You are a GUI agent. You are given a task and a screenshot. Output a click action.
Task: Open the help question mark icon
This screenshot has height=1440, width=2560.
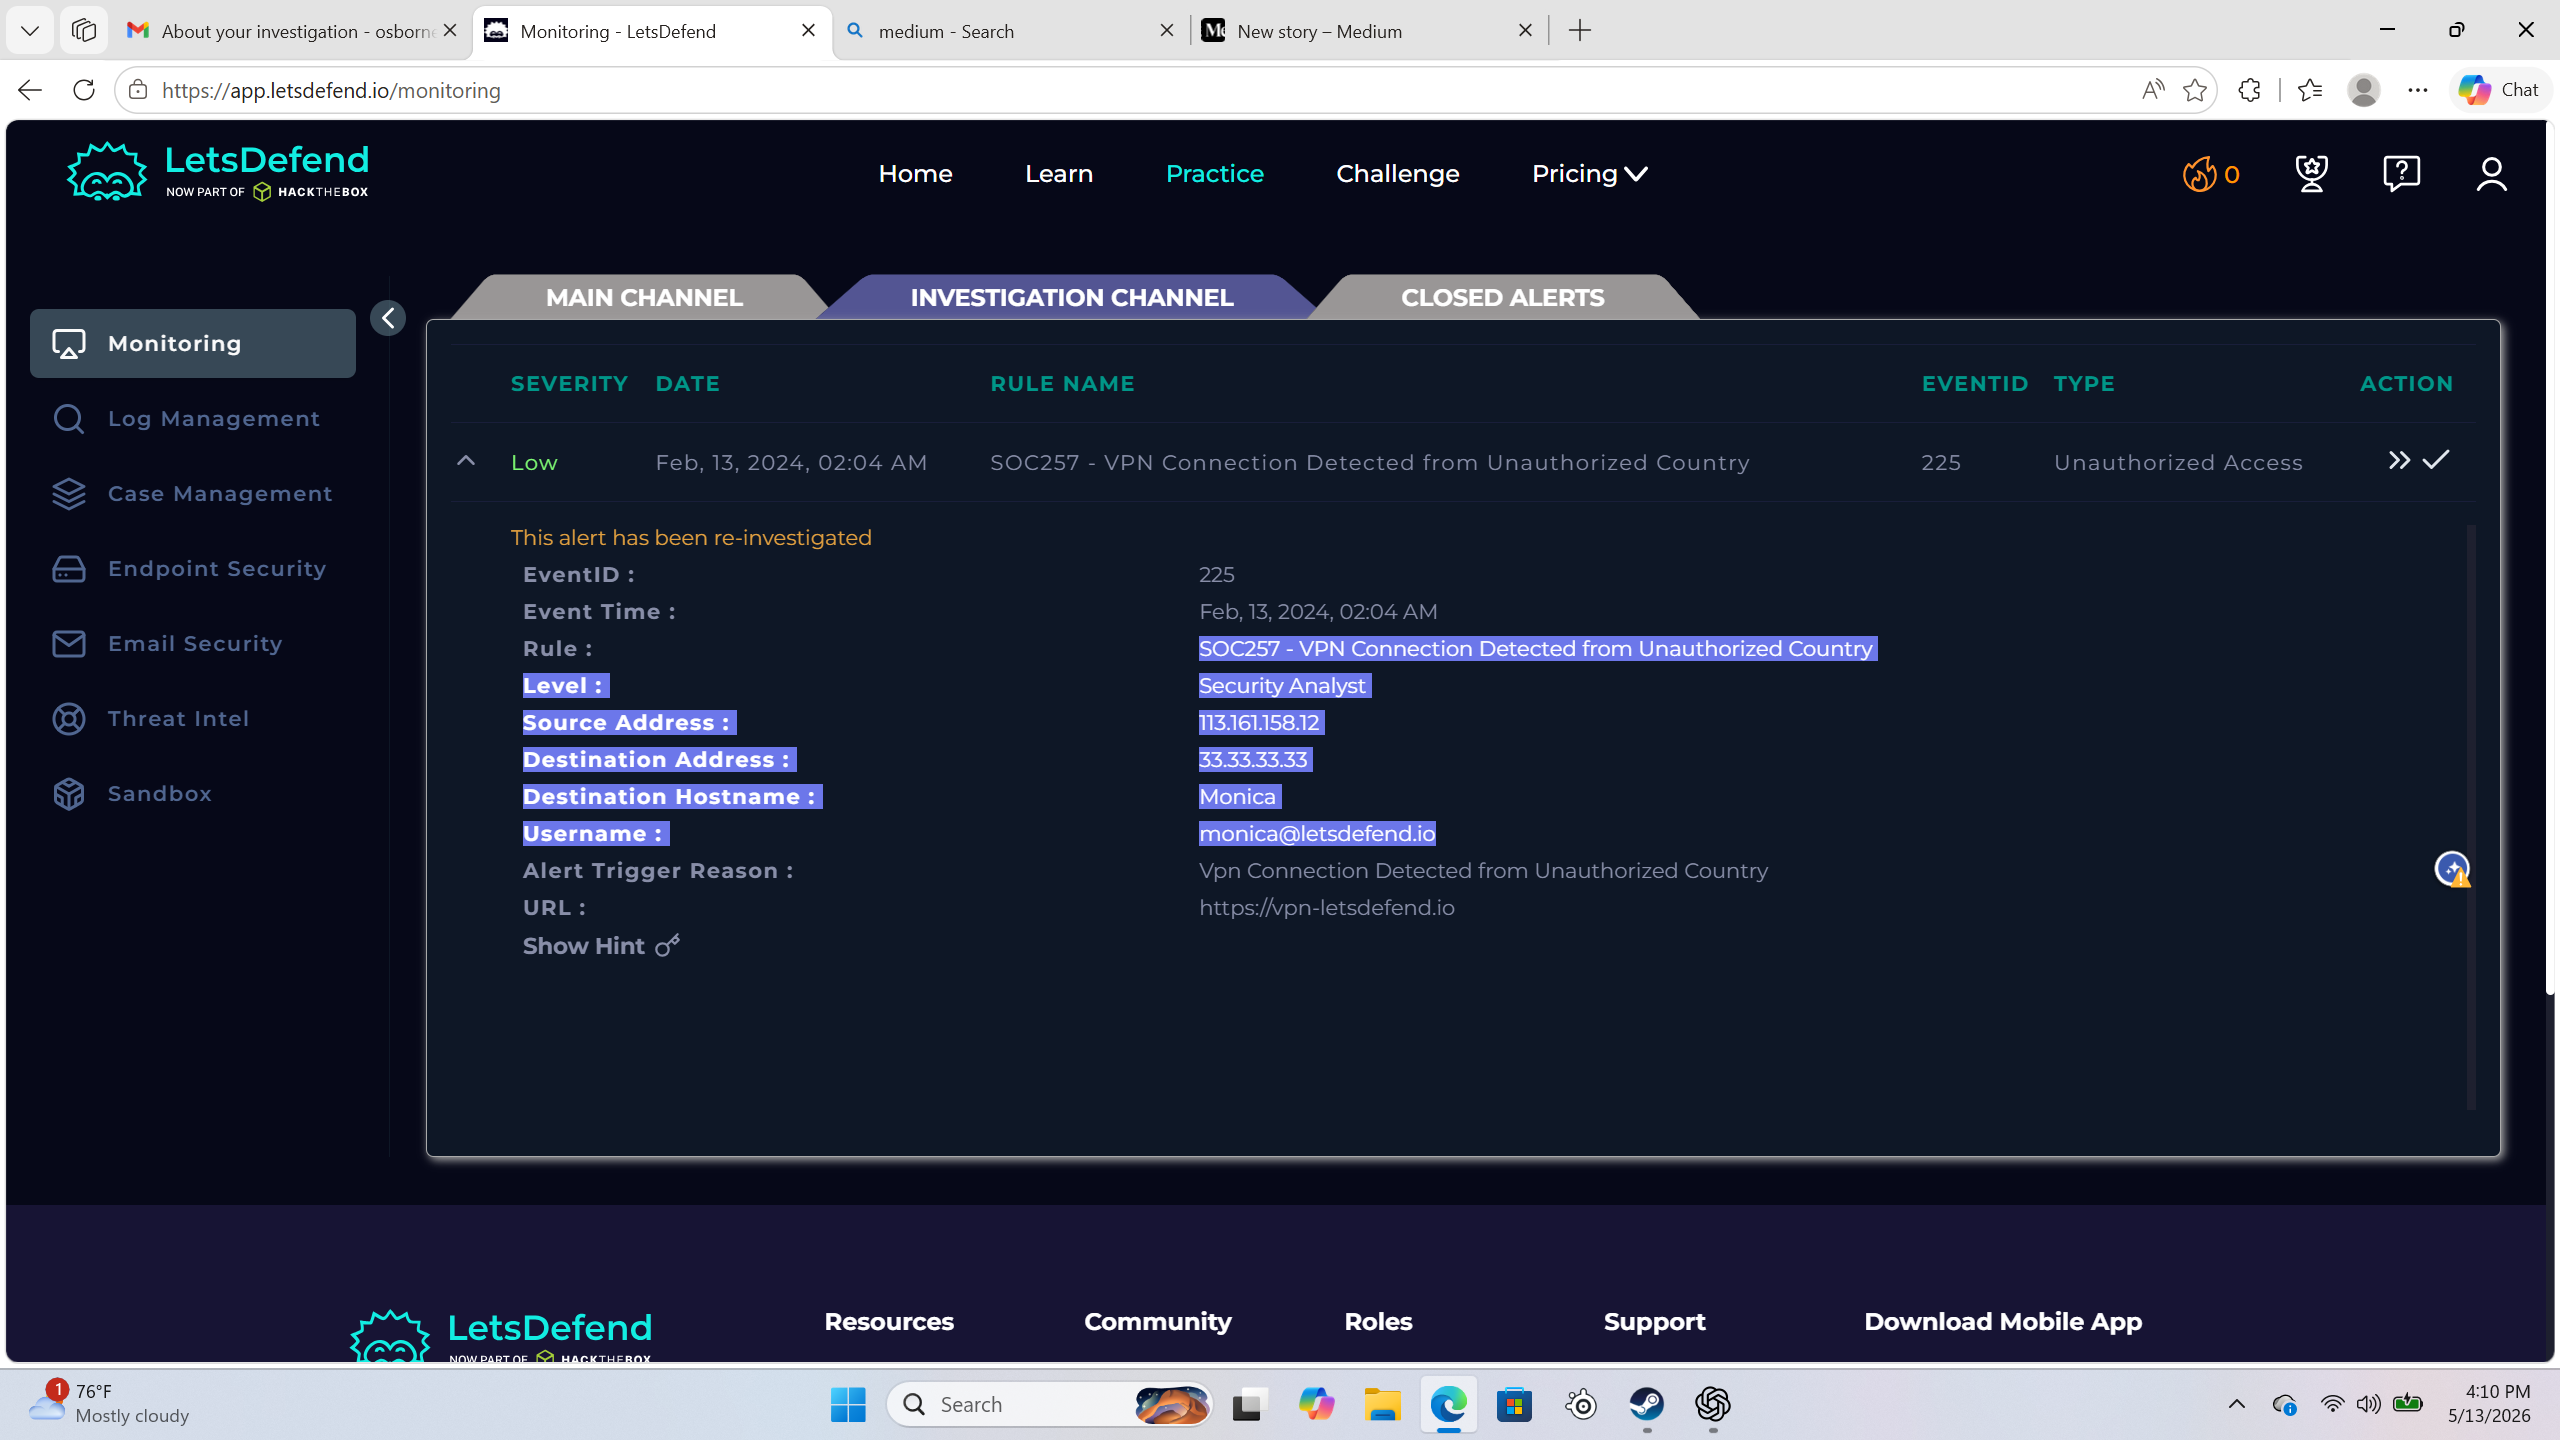2401,174
